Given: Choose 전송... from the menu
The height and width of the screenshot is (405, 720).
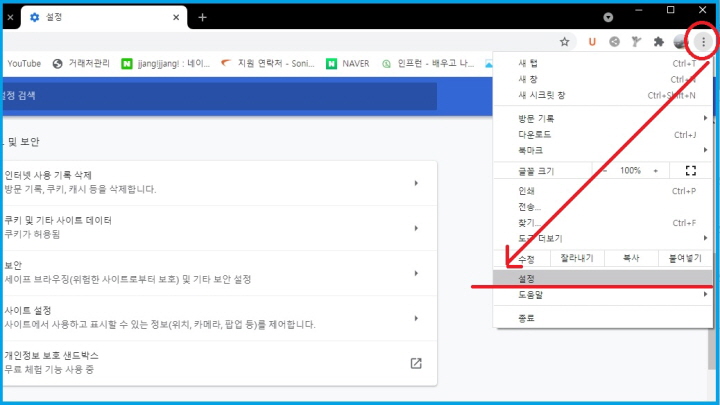Looking at the screenshot, I should tap(603, 207).
